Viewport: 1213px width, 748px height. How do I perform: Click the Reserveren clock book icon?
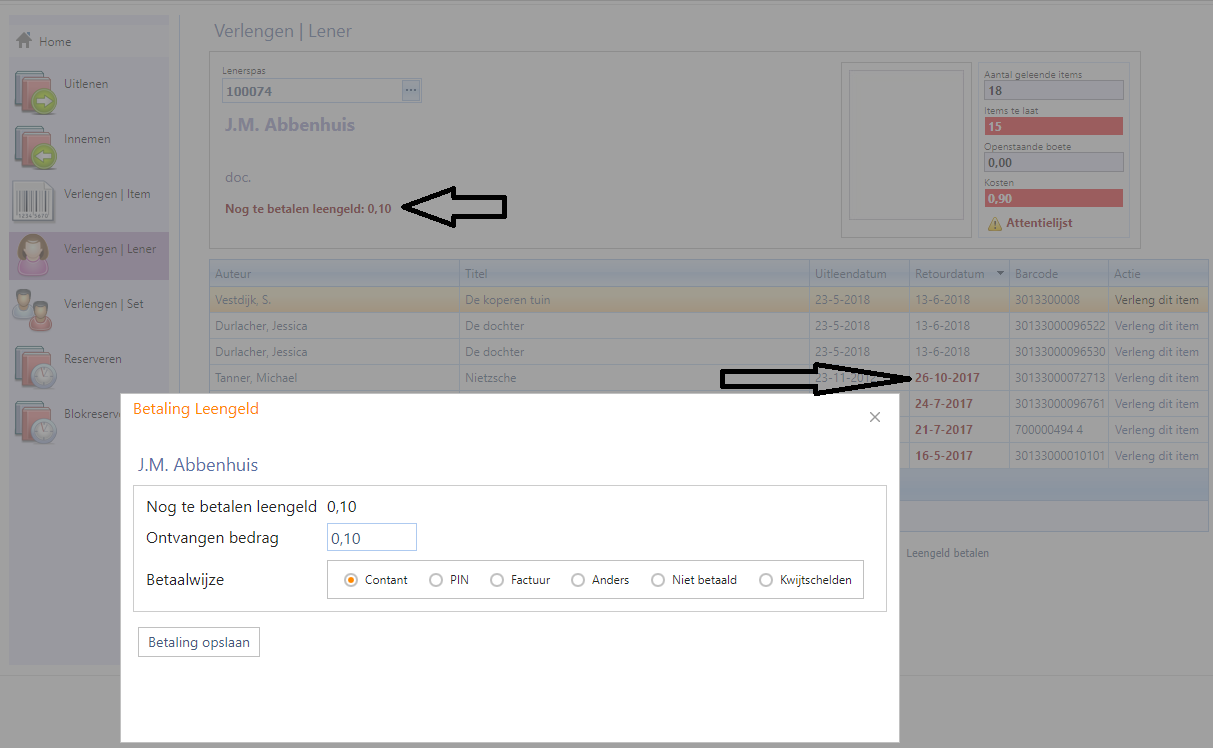(x=36, y=365)
